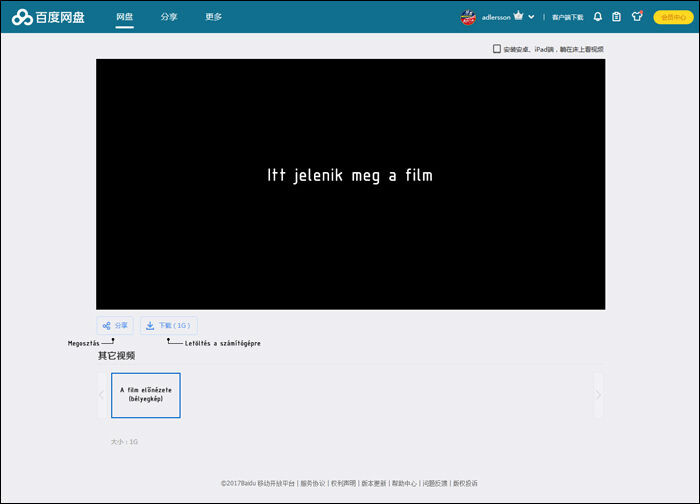Click the 大小: 1G size text
This screenshot has width=700, height=504.
[x=124, y=442]
